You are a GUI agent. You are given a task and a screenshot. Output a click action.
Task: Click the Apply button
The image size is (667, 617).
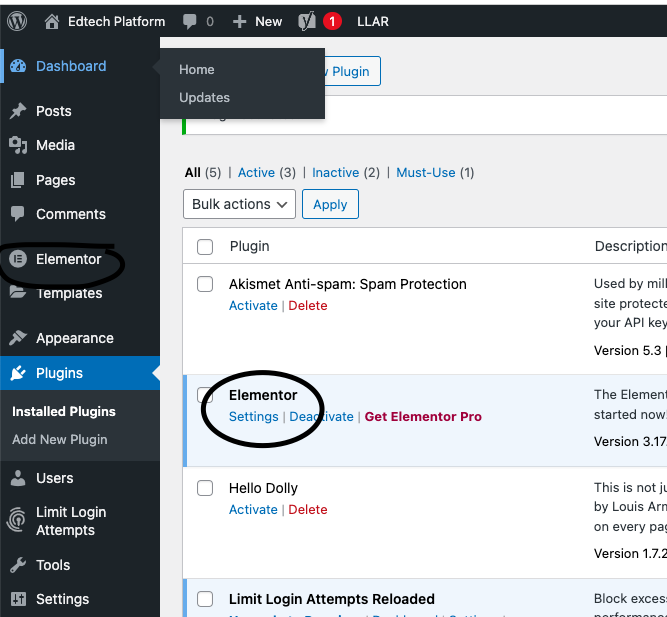[x=331, y=204]
